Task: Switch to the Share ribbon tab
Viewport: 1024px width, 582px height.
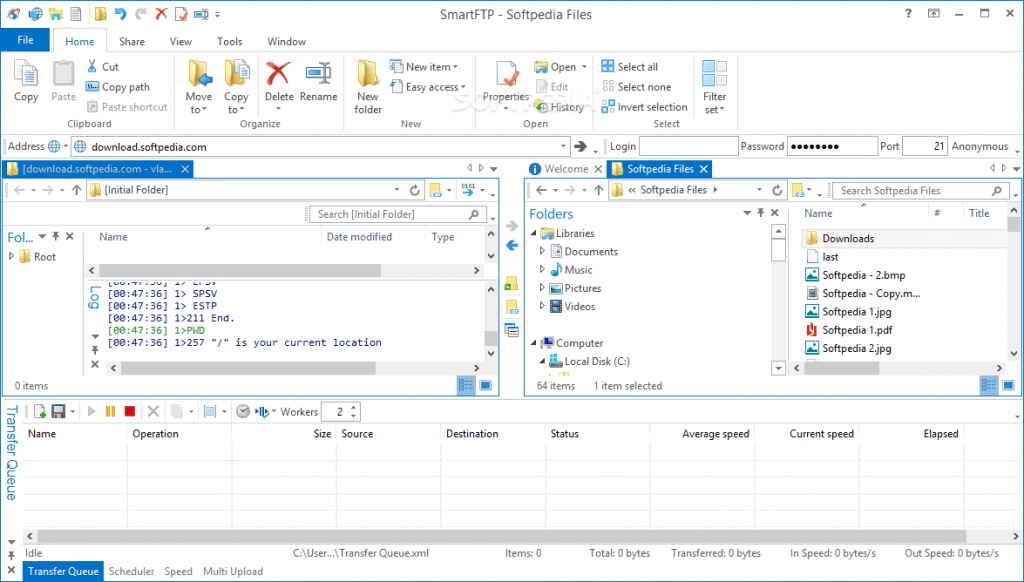Action: coord(131,41)
